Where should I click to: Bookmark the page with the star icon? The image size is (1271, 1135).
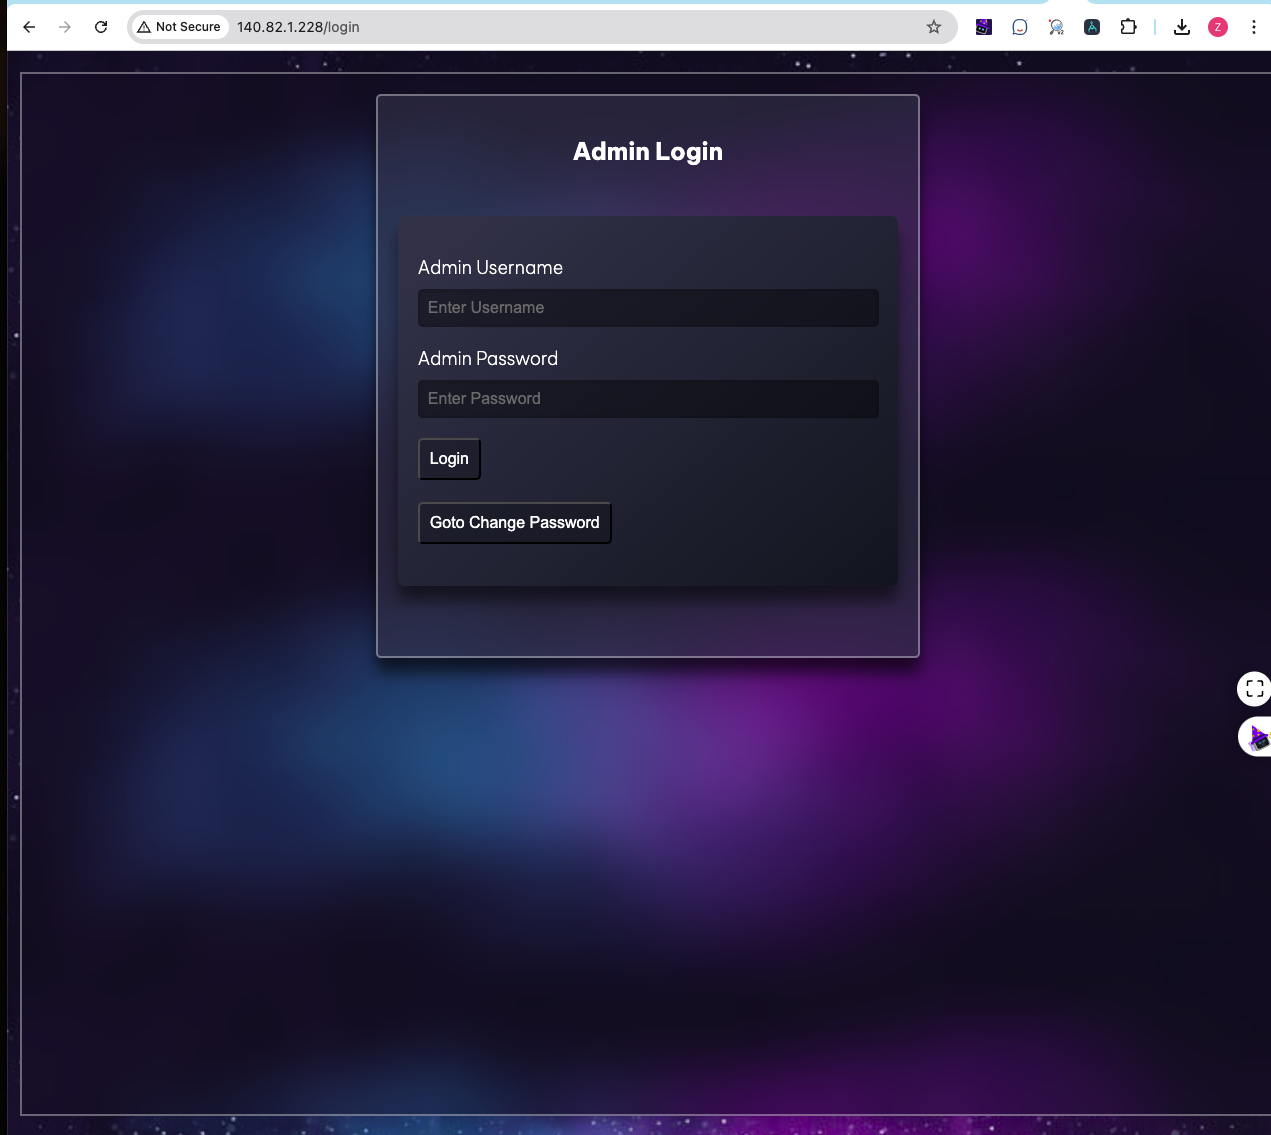(x=934, y=27)
